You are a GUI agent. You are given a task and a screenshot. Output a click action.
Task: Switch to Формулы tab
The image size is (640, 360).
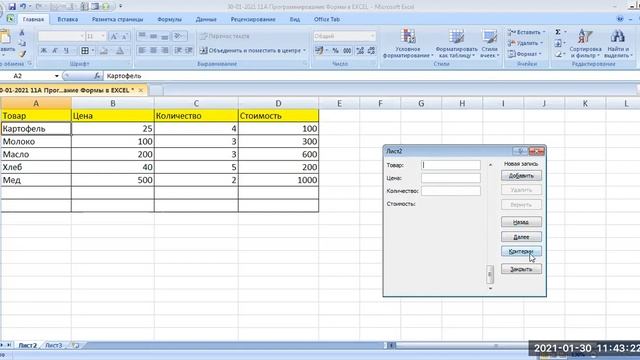(x=169, y=19)
